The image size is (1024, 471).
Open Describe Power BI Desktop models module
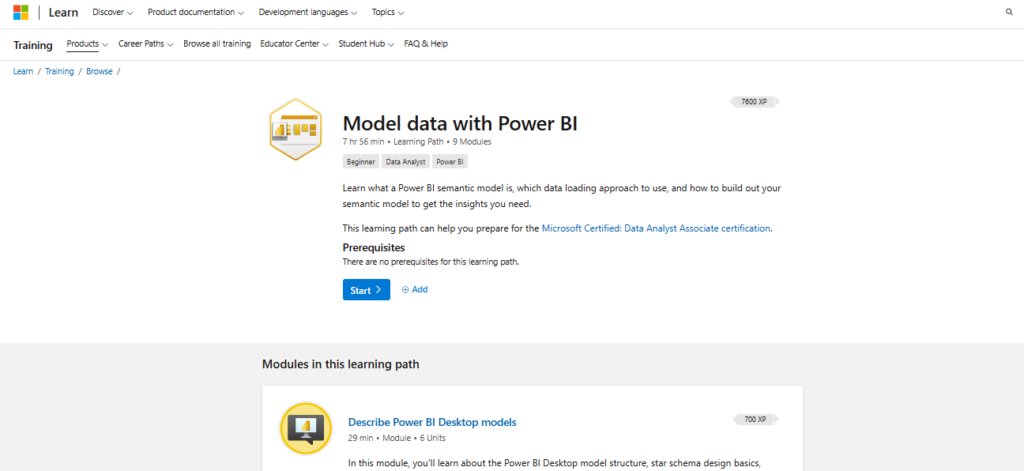click(432, 423)
